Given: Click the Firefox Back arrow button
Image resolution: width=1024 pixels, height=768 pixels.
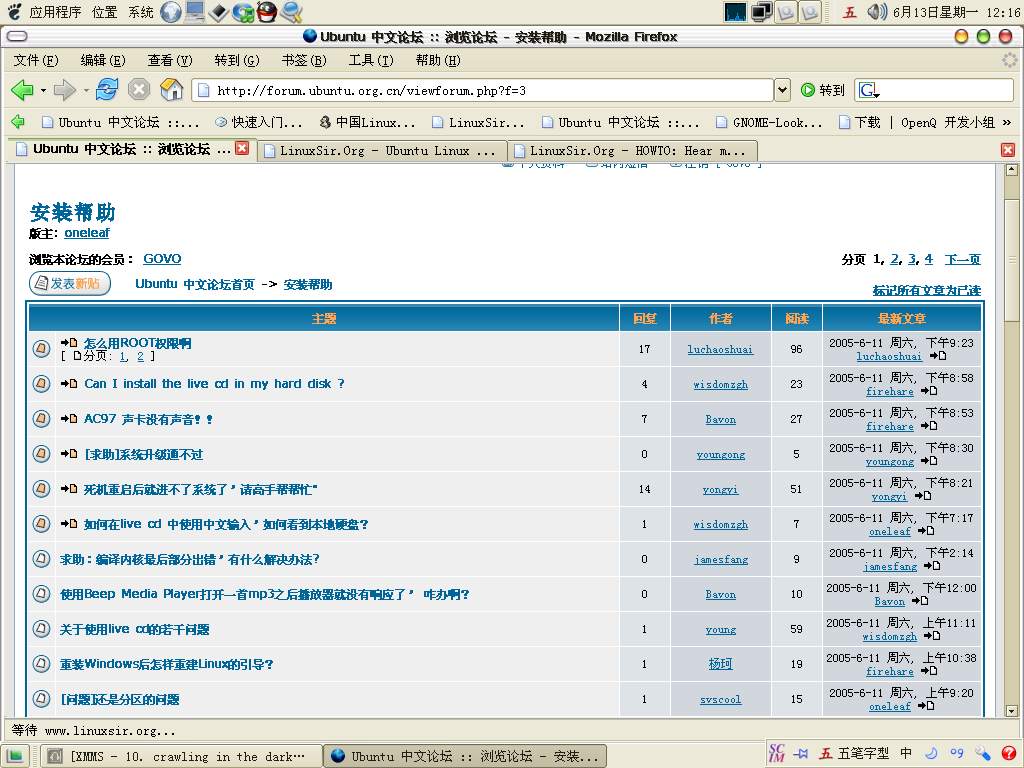Looking at the screenshot, I should pos(22,89).
